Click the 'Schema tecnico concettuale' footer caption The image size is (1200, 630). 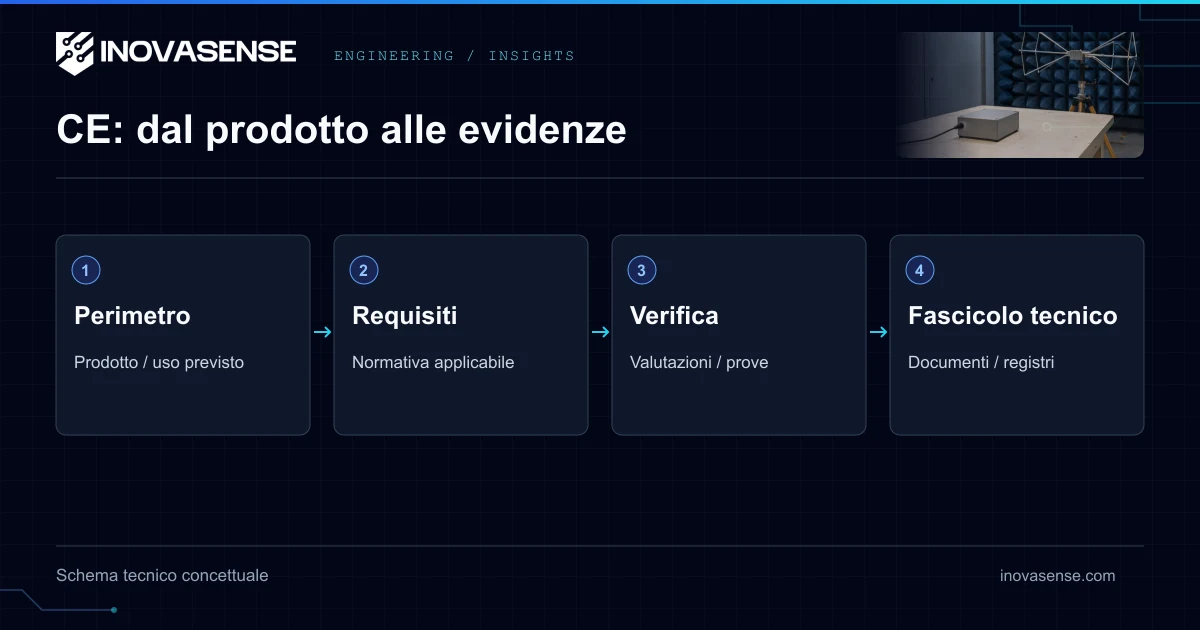162,575
